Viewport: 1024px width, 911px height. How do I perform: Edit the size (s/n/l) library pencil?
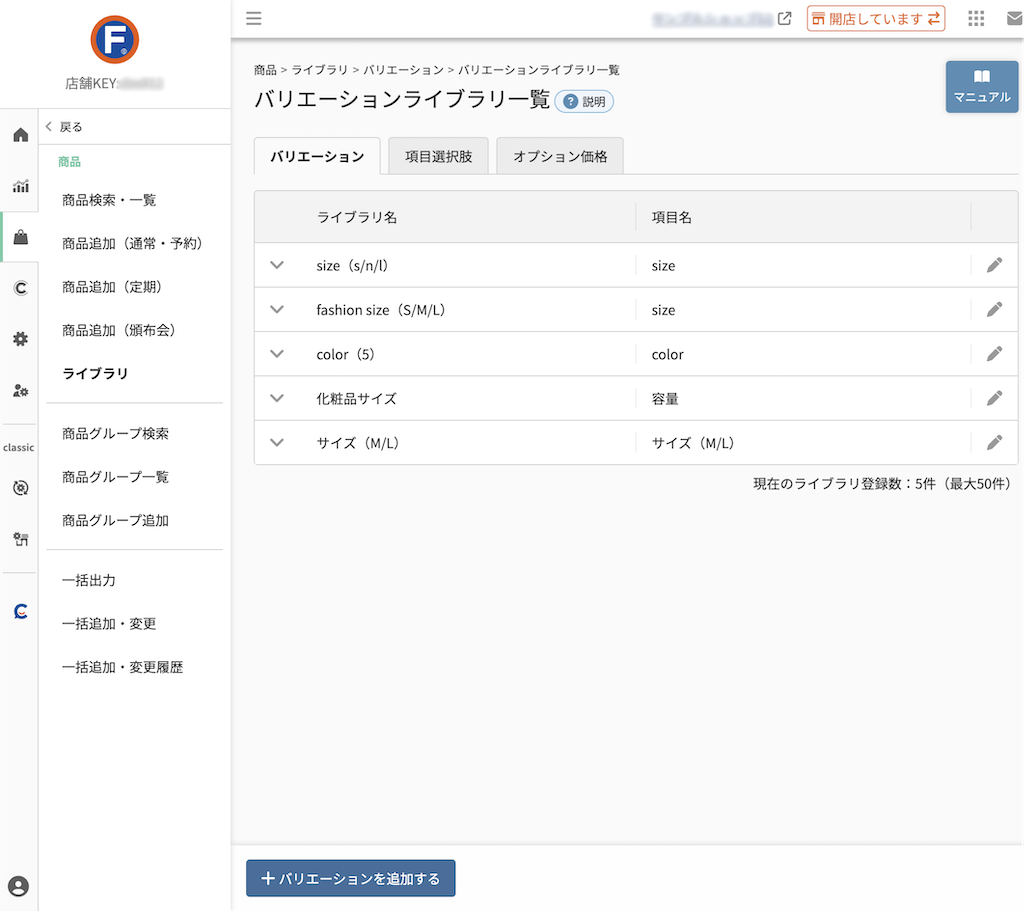(994, 265)
